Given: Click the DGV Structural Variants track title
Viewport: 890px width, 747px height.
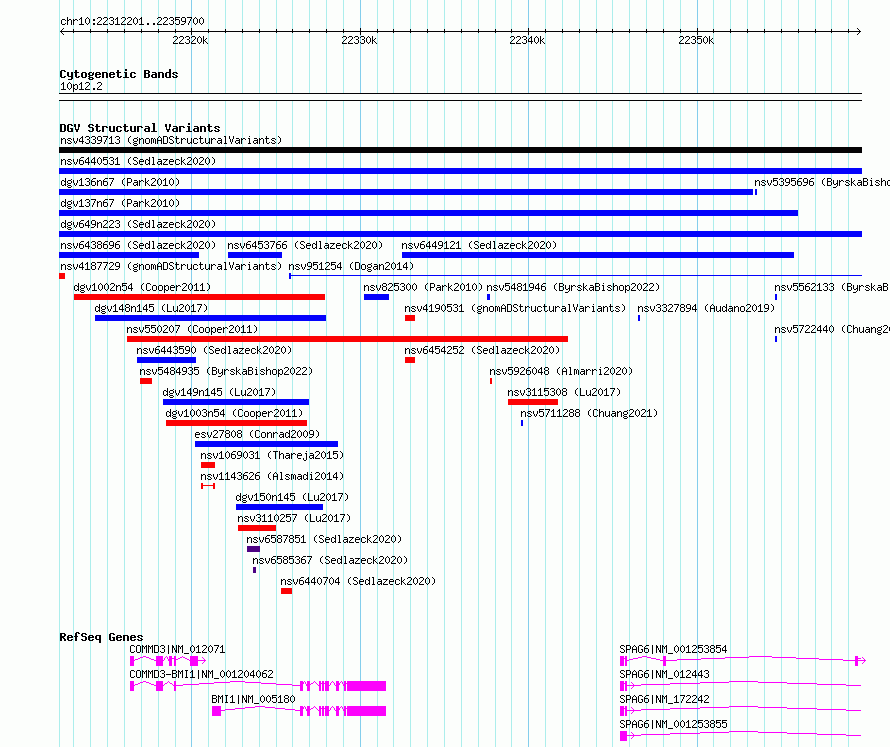Looking at the screenshot, I should click(140, 128).
